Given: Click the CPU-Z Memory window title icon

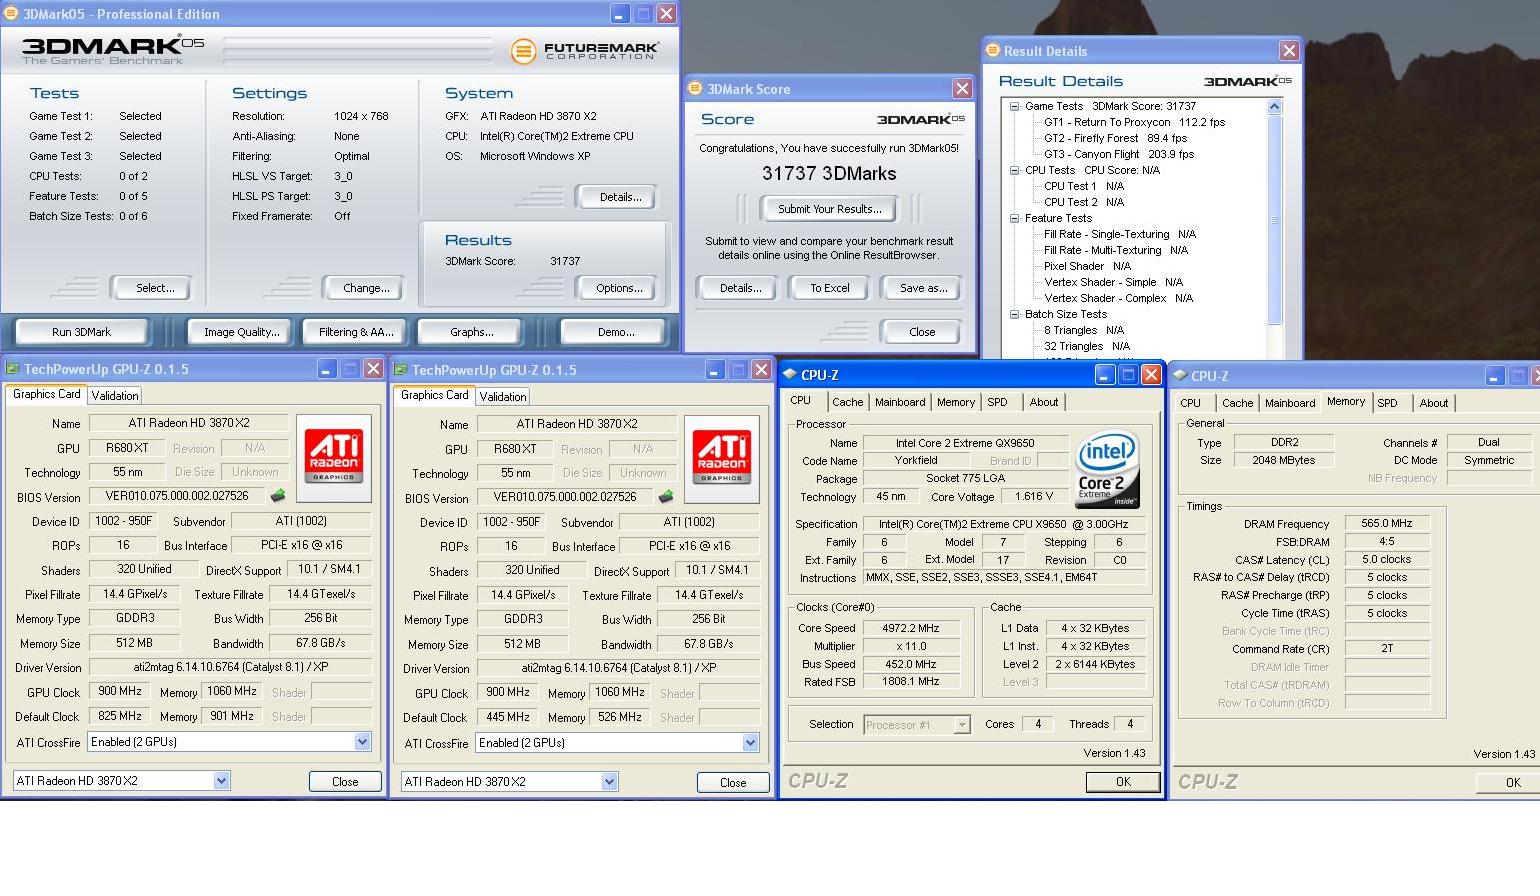Looking at the screenshot, I should (x=1180, y=375).
